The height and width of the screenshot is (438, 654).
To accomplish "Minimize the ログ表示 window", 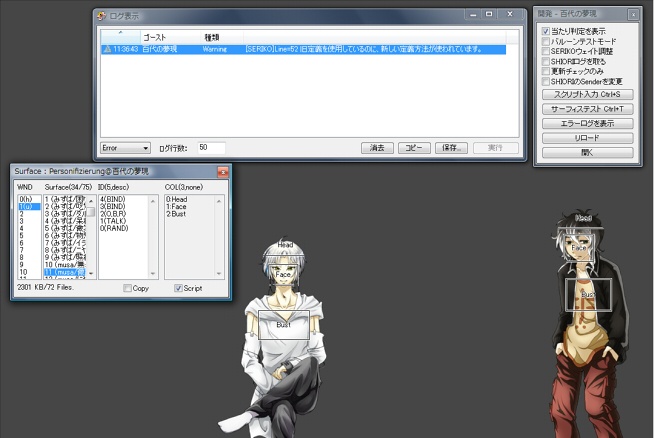I will (x=473, y=14).
